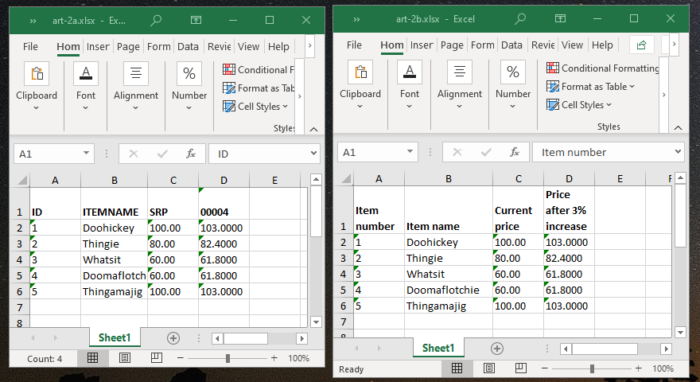Expand formula bar in art-2b
This screenshot has width=700, height=382.
678,152
